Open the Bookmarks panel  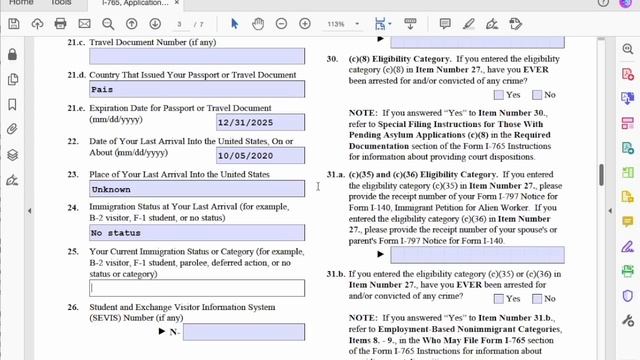point(13,104)
